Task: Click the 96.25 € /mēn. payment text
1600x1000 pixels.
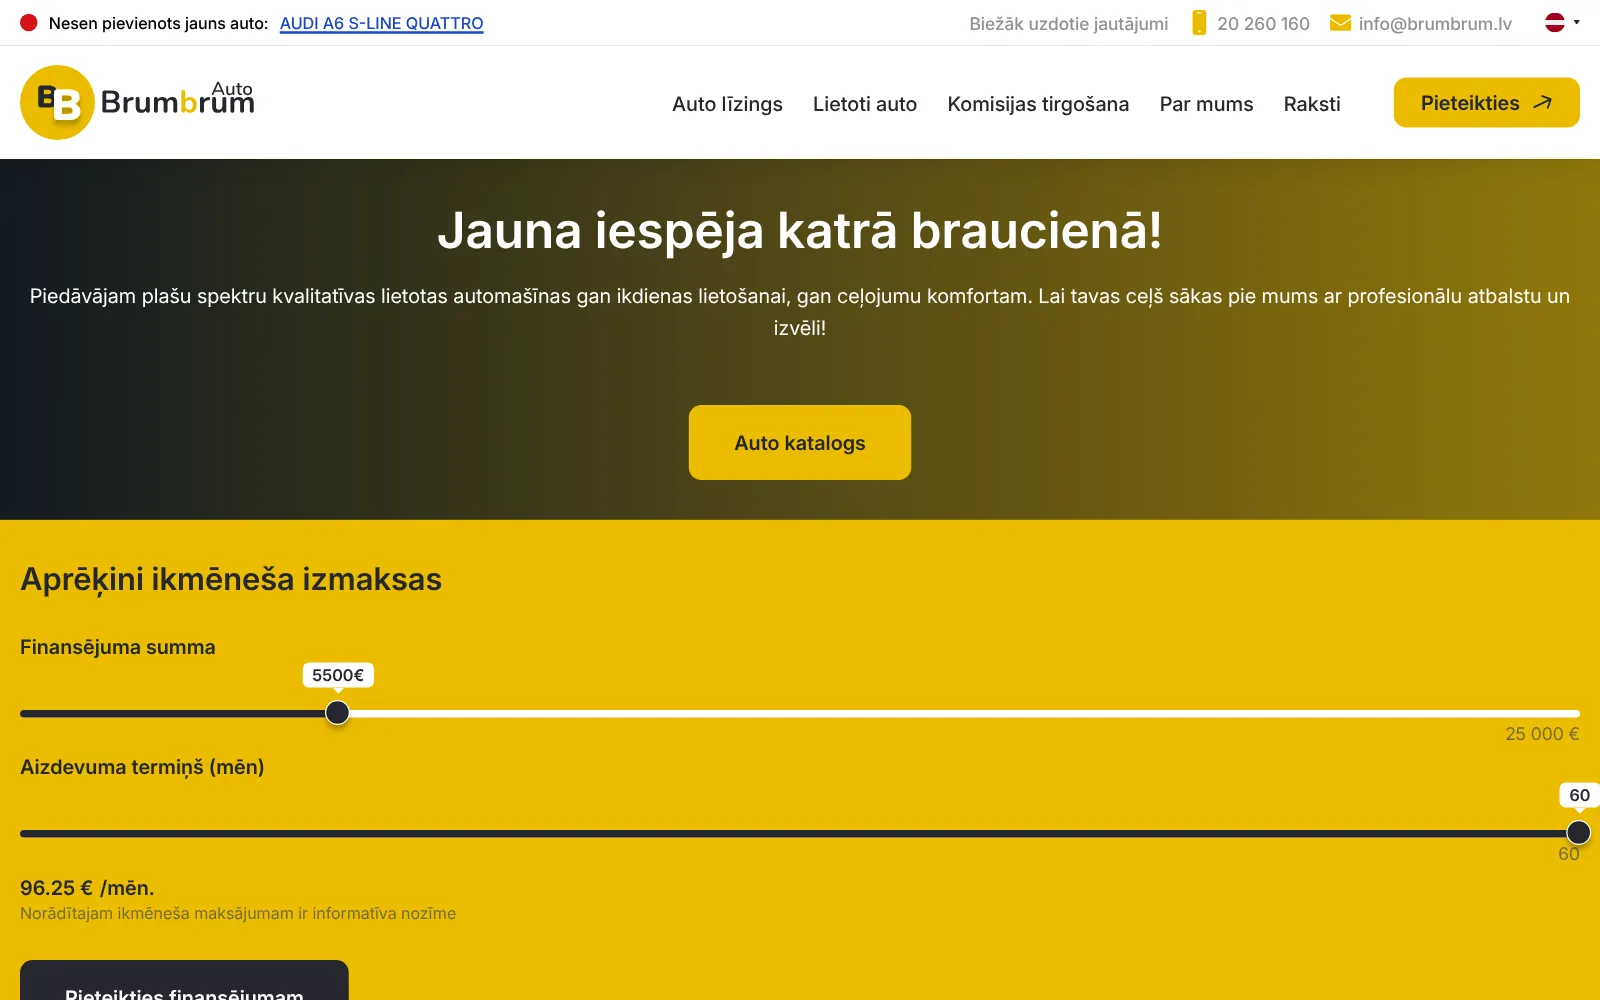Action: tap(87, 888)
